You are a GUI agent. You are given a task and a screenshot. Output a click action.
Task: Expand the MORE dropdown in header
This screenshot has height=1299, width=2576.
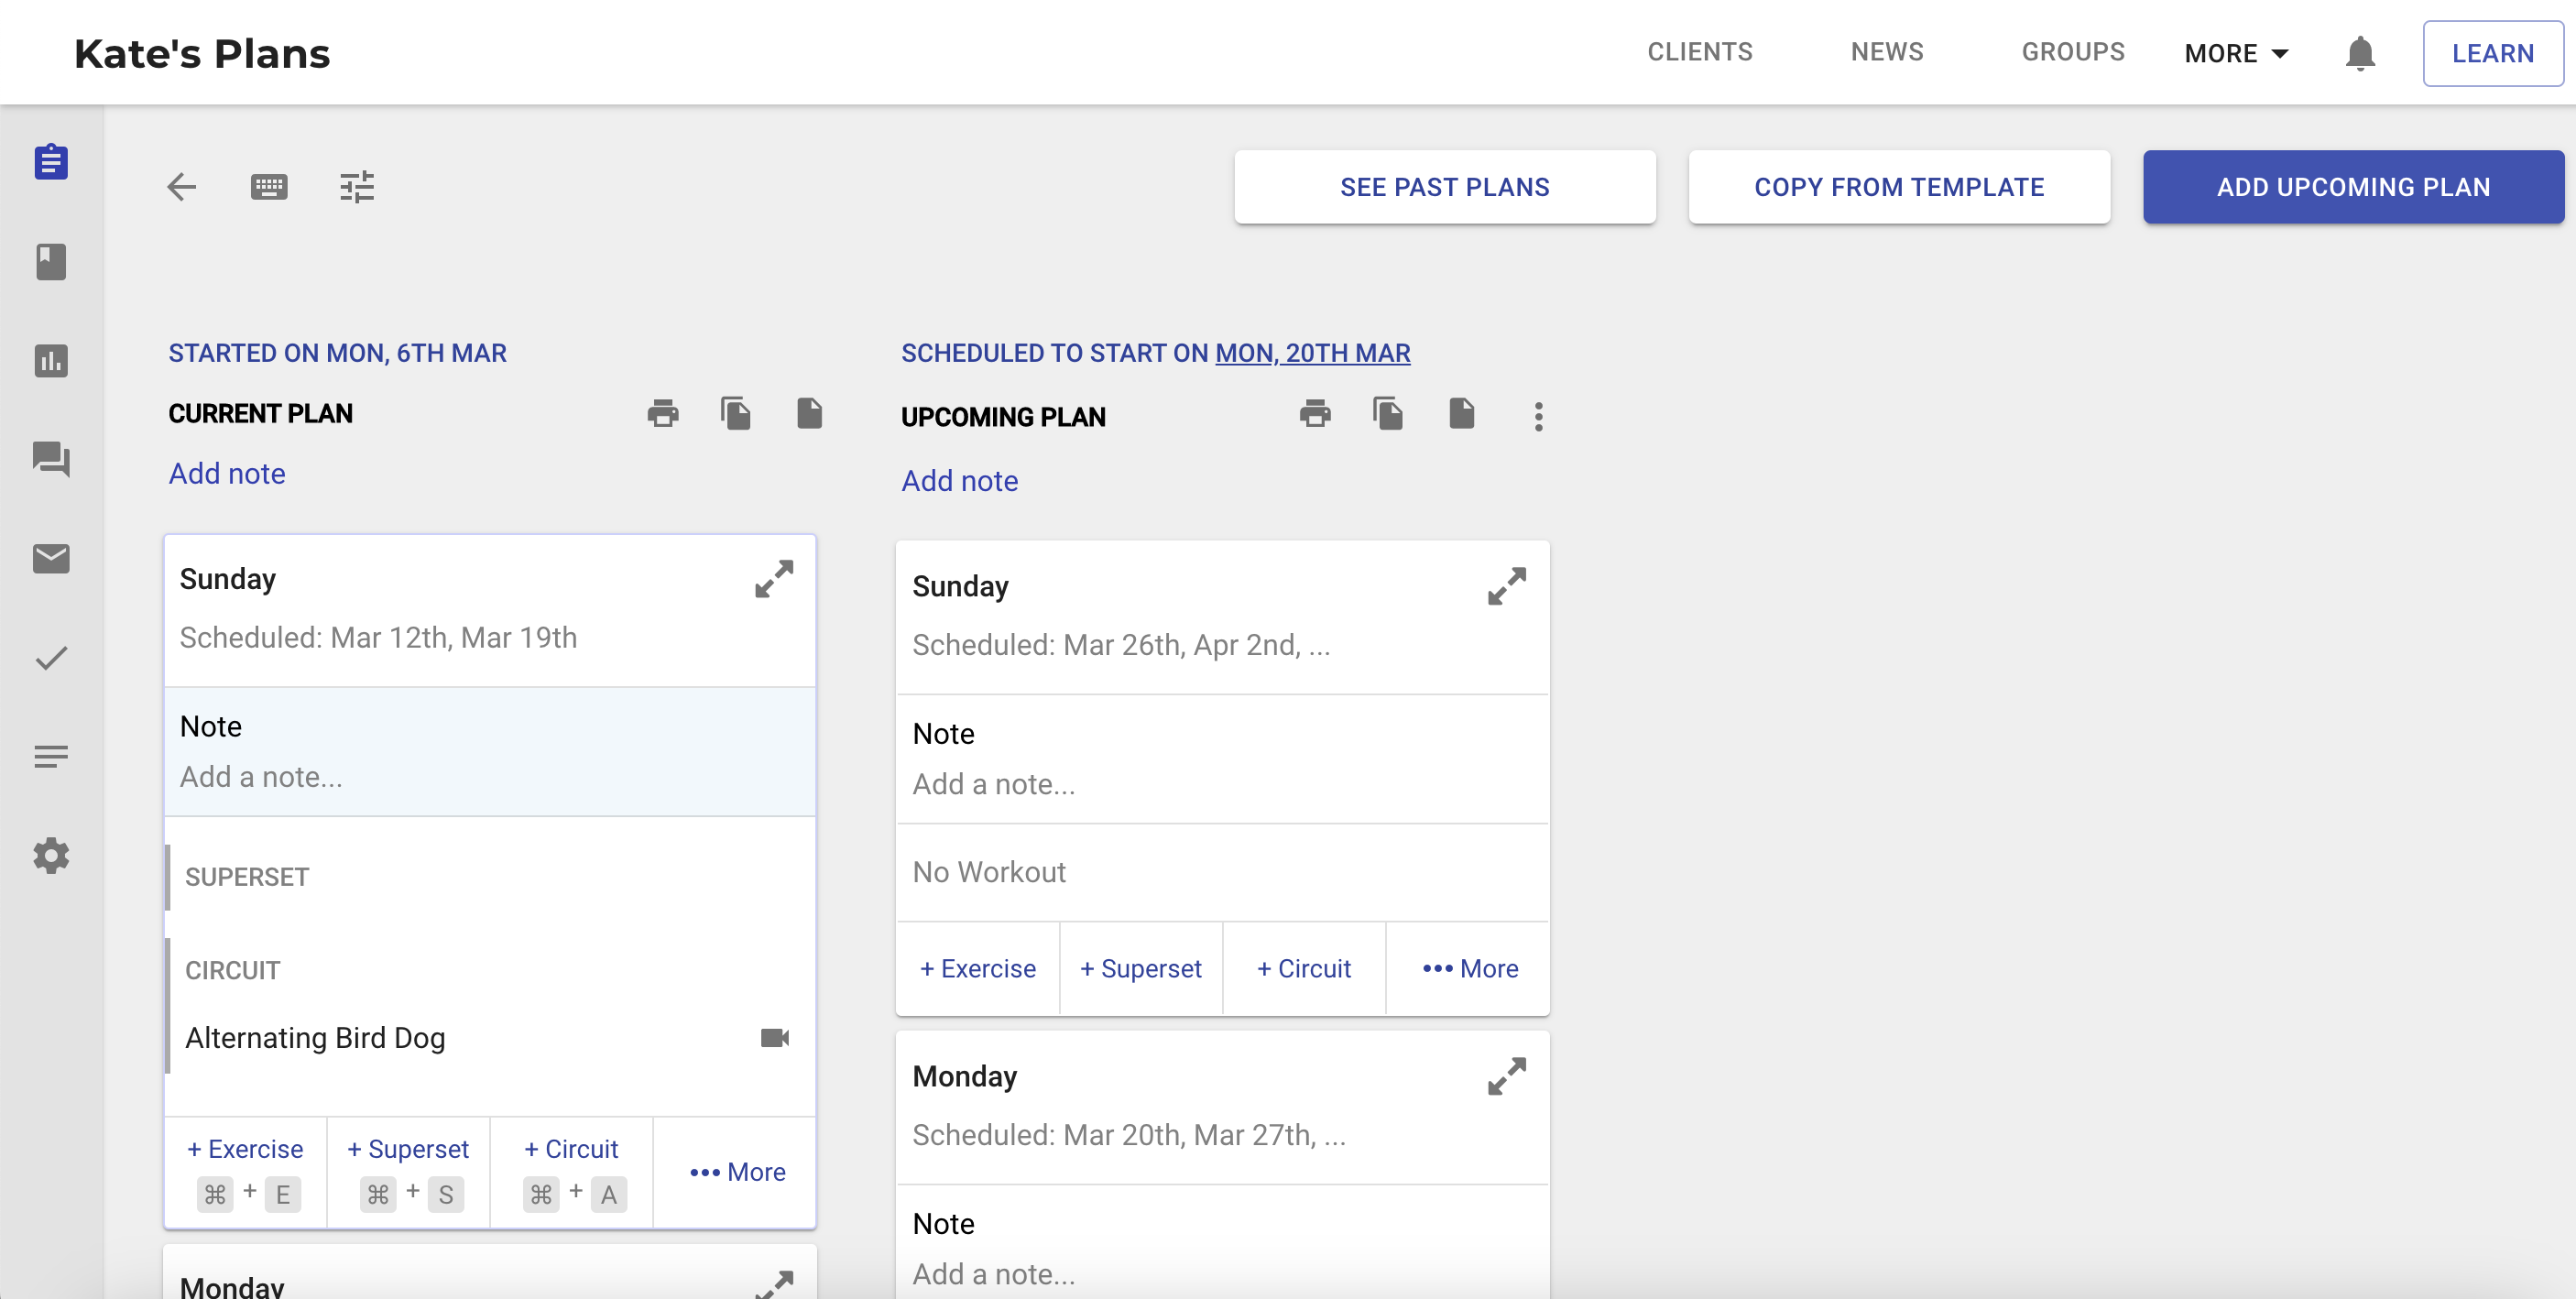[x=2236, y=53]
